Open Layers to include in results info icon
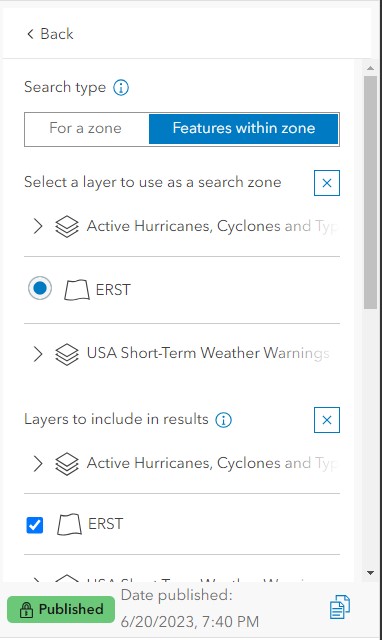This screenshot has width=382, height=640. pyautogui.click(x=223, y=420)
